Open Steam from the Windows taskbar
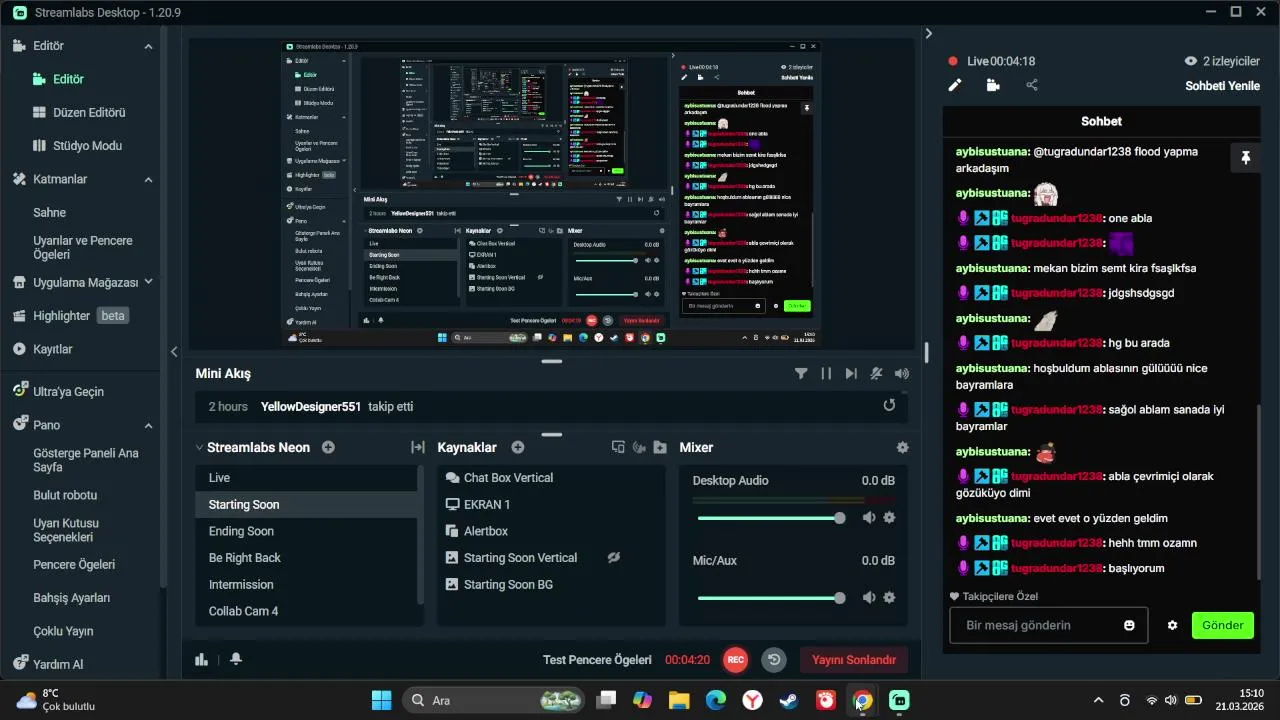 click(789, 700)
